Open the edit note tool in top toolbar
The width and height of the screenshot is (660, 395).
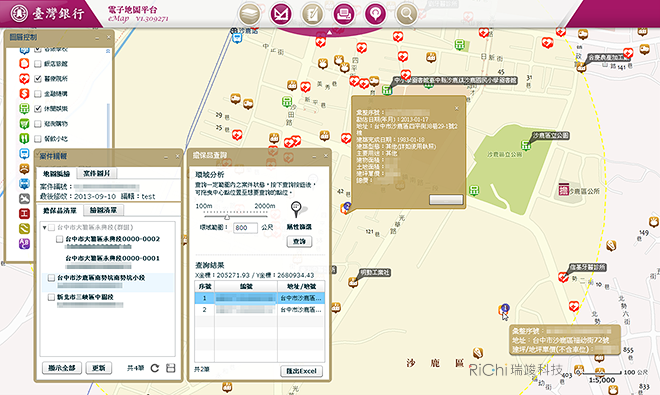click(x=312, y=14)
